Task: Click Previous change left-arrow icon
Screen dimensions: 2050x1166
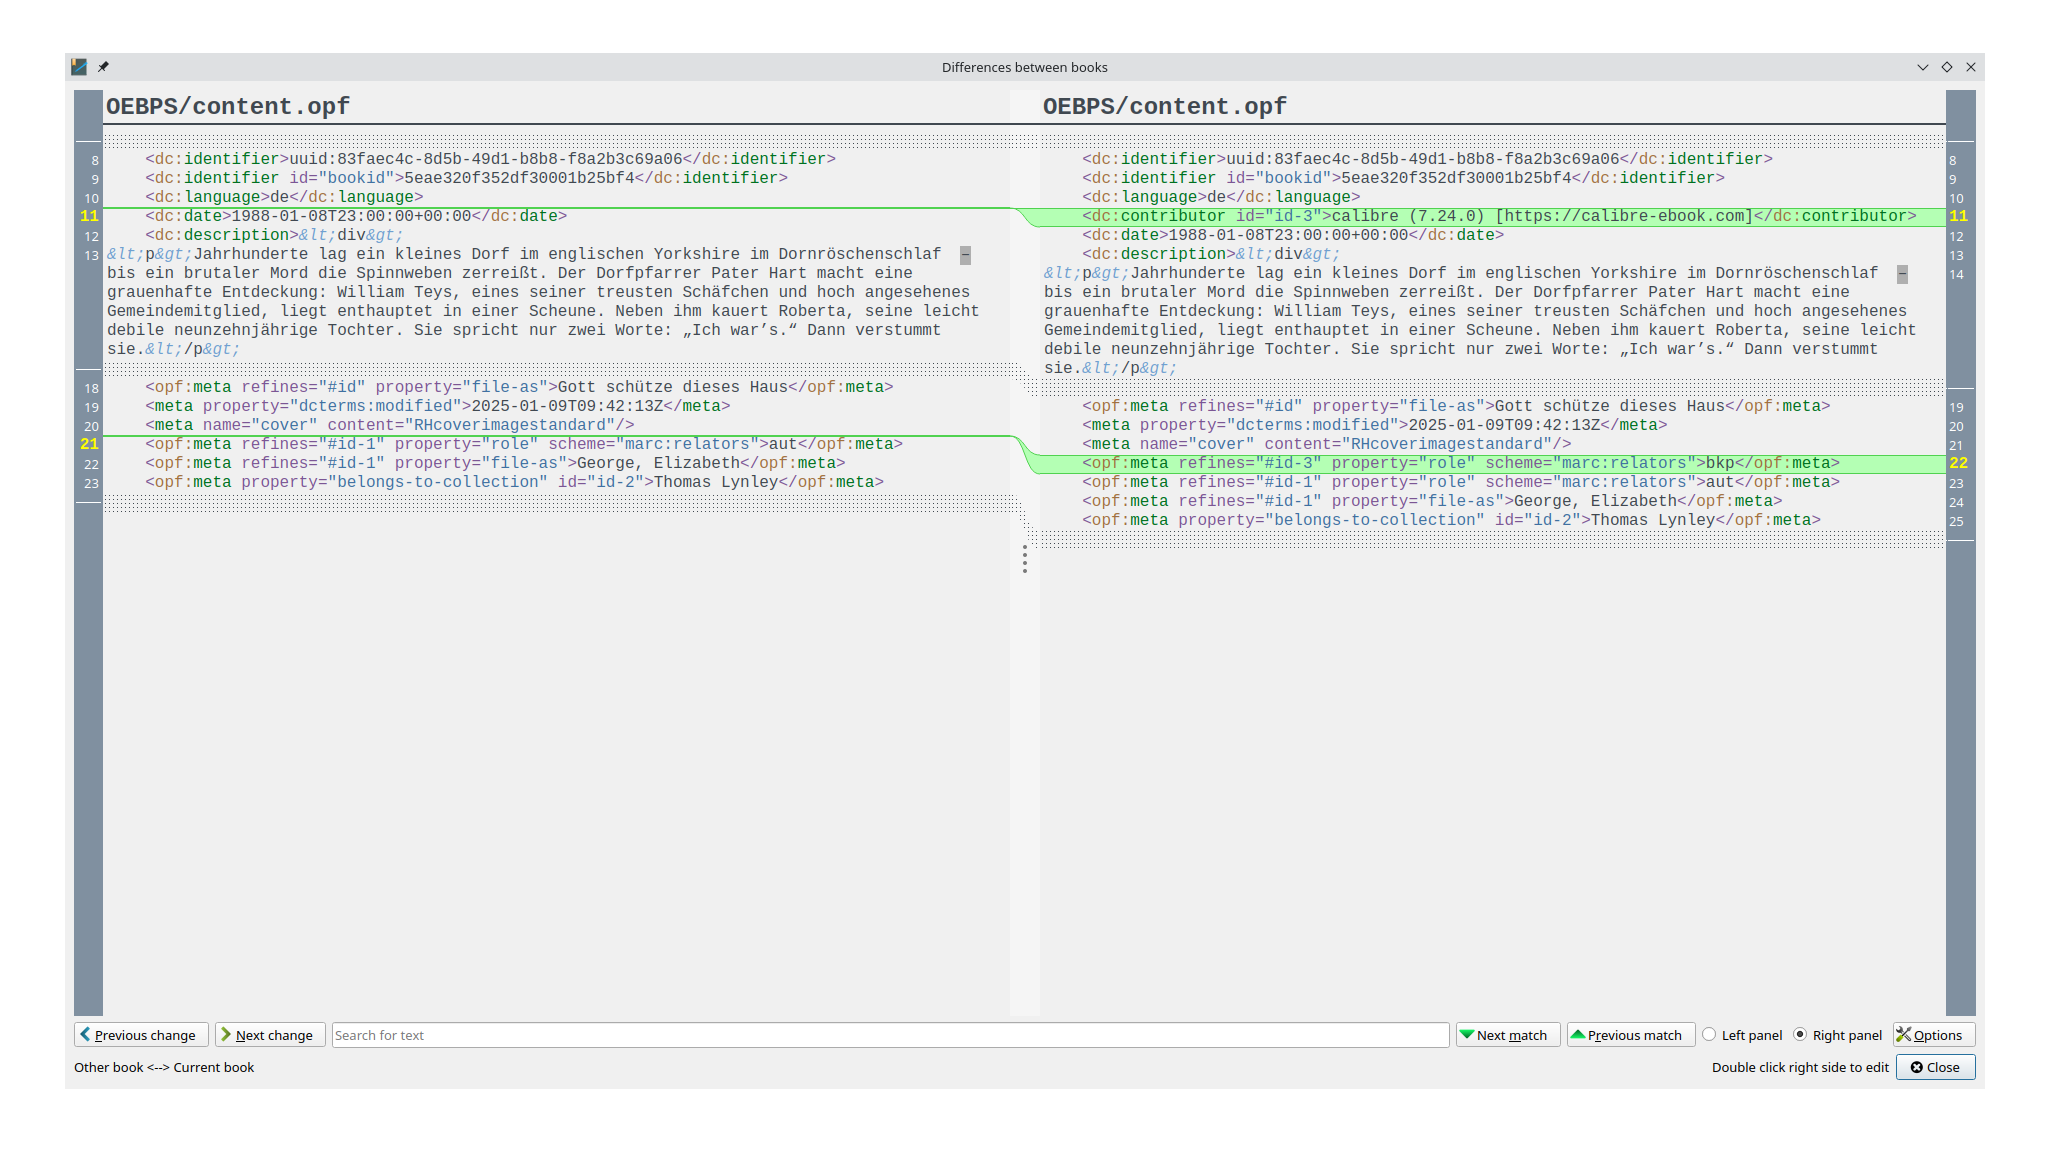Action: [85, 1035]
